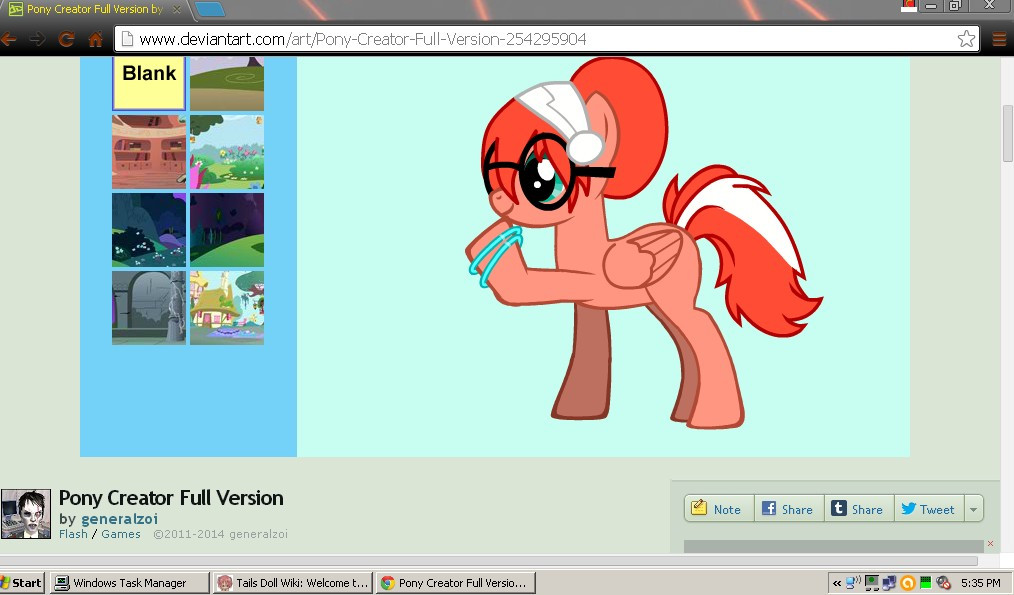This screenshot has width=1014, height=595.
Task: Click the browser Forward arrow
Action: tap(38, 39)
